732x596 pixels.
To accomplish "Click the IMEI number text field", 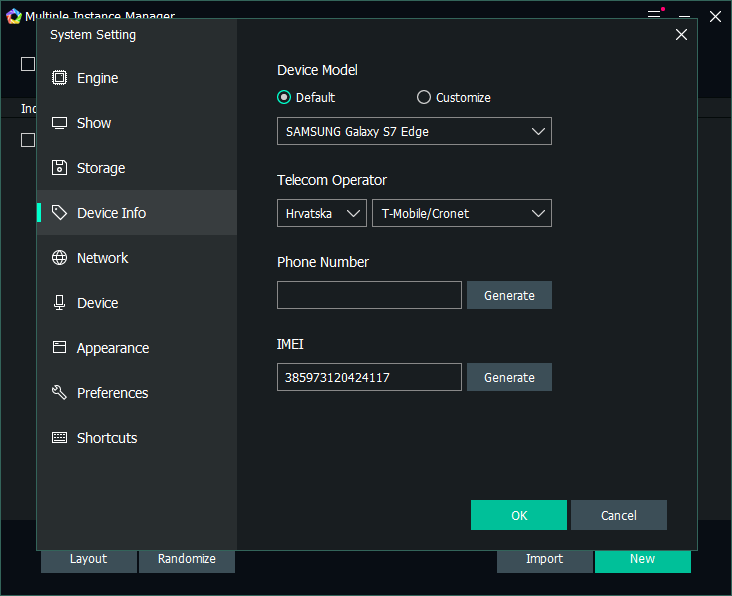I will (369, 377).
